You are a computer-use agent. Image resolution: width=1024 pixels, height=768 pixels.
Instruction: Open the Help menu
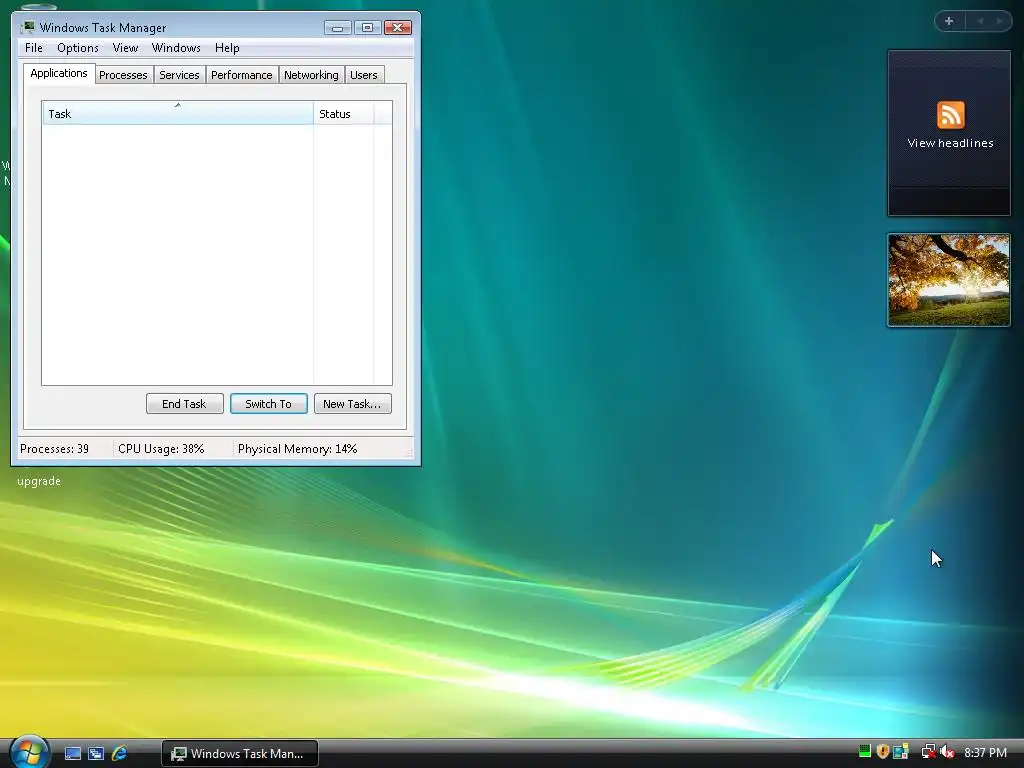(x=227, y=48)
